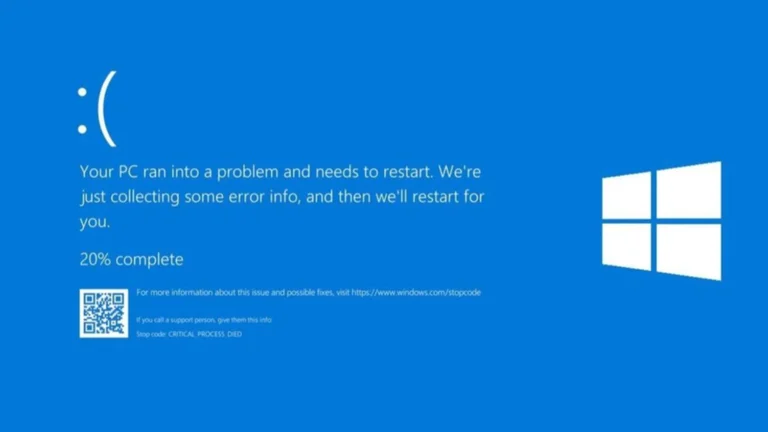Click the 'Your PC ran into a problem' line
Image resolution: width=768 pixels, height=432 pixels.
(280, 172)
